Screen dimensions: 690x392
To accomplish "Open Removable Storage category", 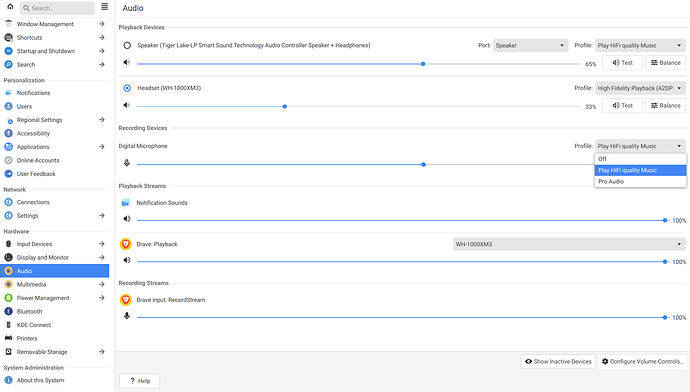I will [55, 352].
